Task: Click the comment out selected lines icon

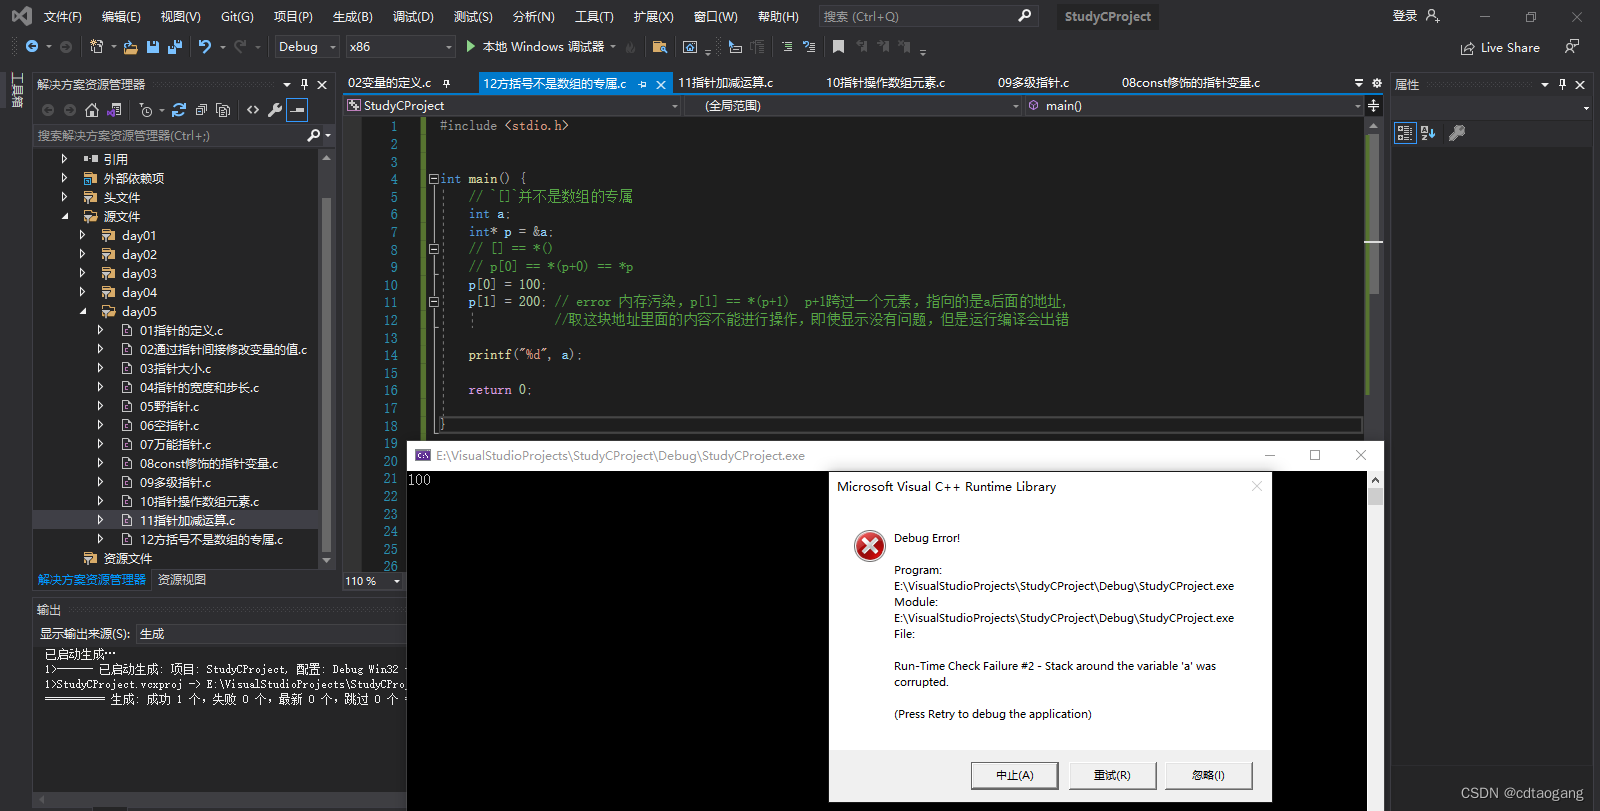Action: [x=787, y=47]
